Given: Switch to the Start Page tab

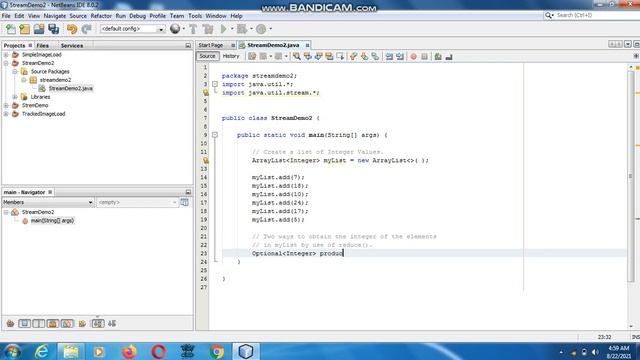Looking at the screenshot, I should point(211,45).
